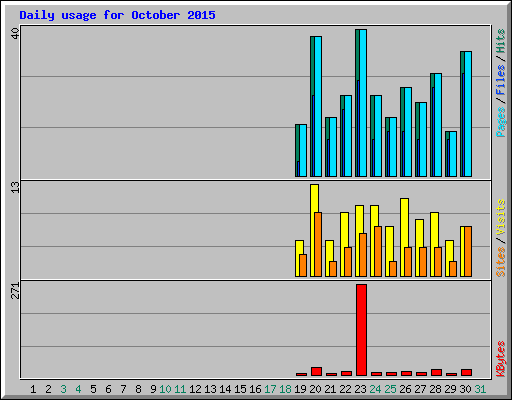
Task: Click the cyan hits bar for day 19
Action: pos(303,151)
